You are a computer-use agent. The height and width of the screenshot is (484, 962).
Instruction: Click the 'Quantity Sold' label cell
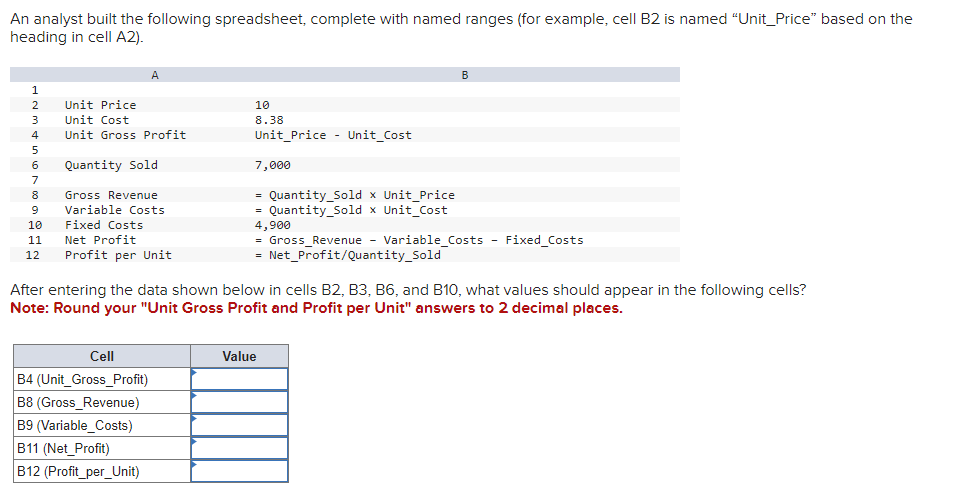click(111, 165)
